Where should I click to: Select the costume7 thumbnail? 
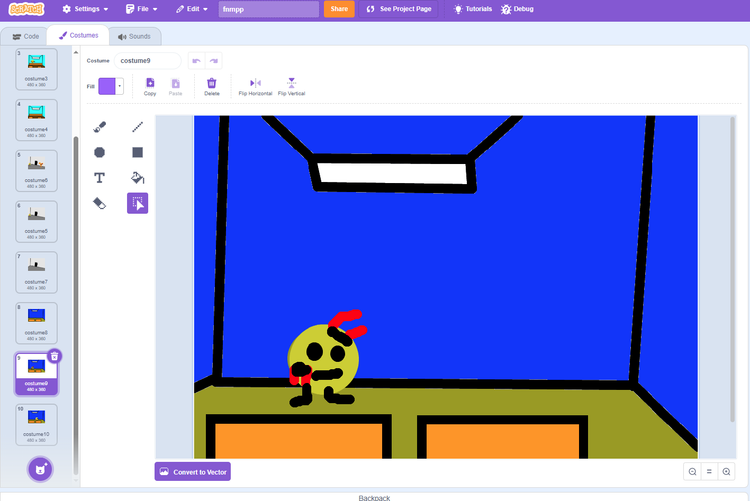click(36, 272)
